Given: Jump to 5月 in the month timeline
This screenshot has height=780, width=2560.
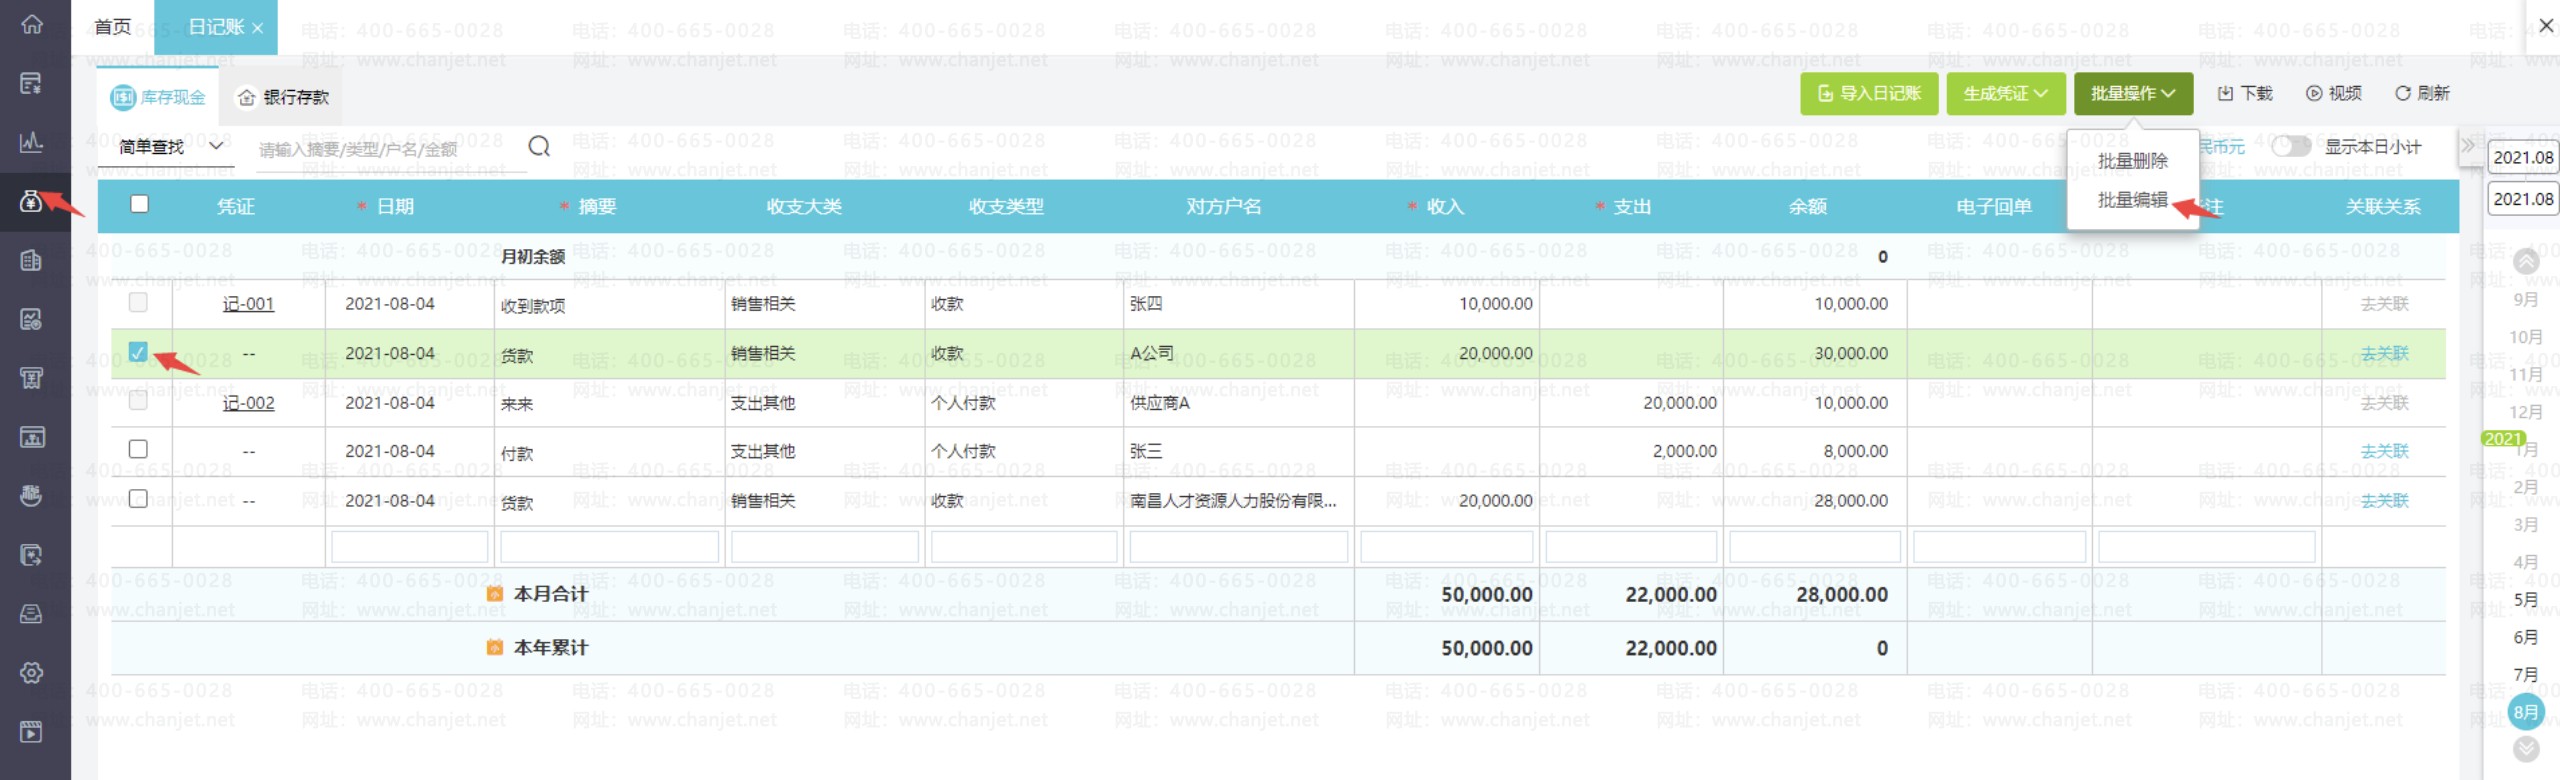Looking at the screenshot, I should pyautogui.click(x=2526, y=600).
